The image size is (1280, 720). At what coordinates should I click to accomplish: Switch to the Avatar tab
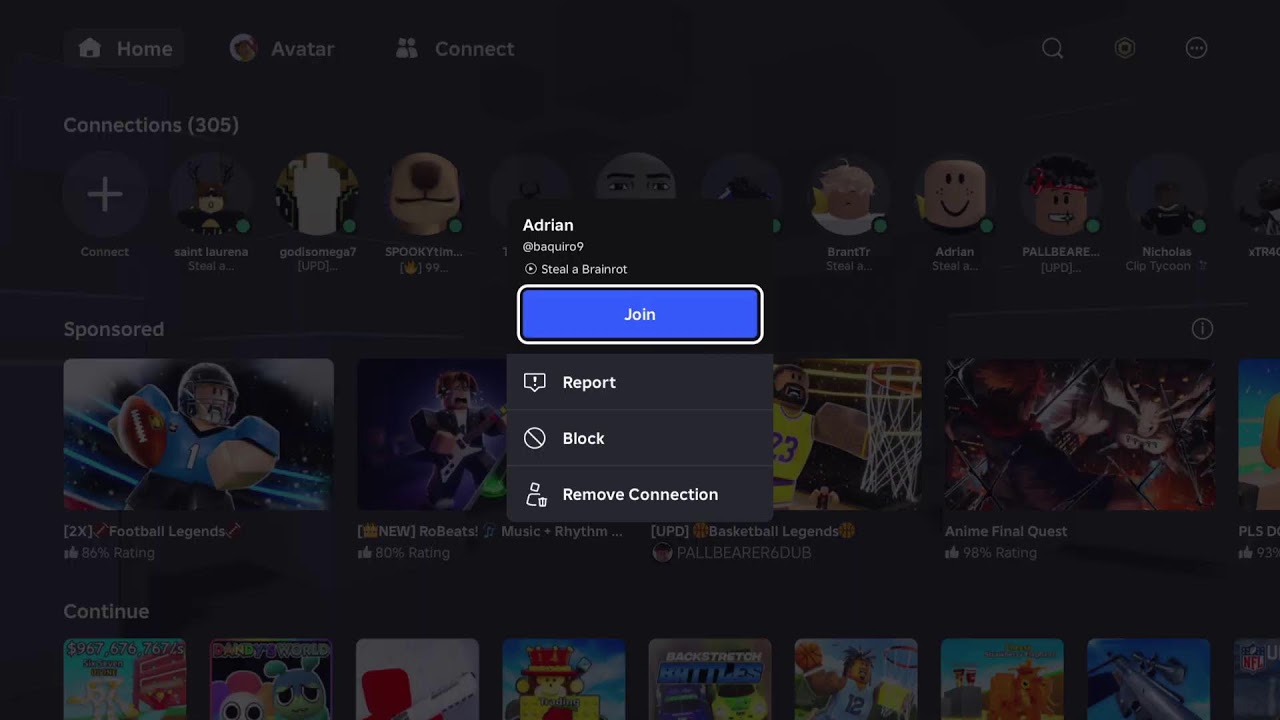click(282, 49)
